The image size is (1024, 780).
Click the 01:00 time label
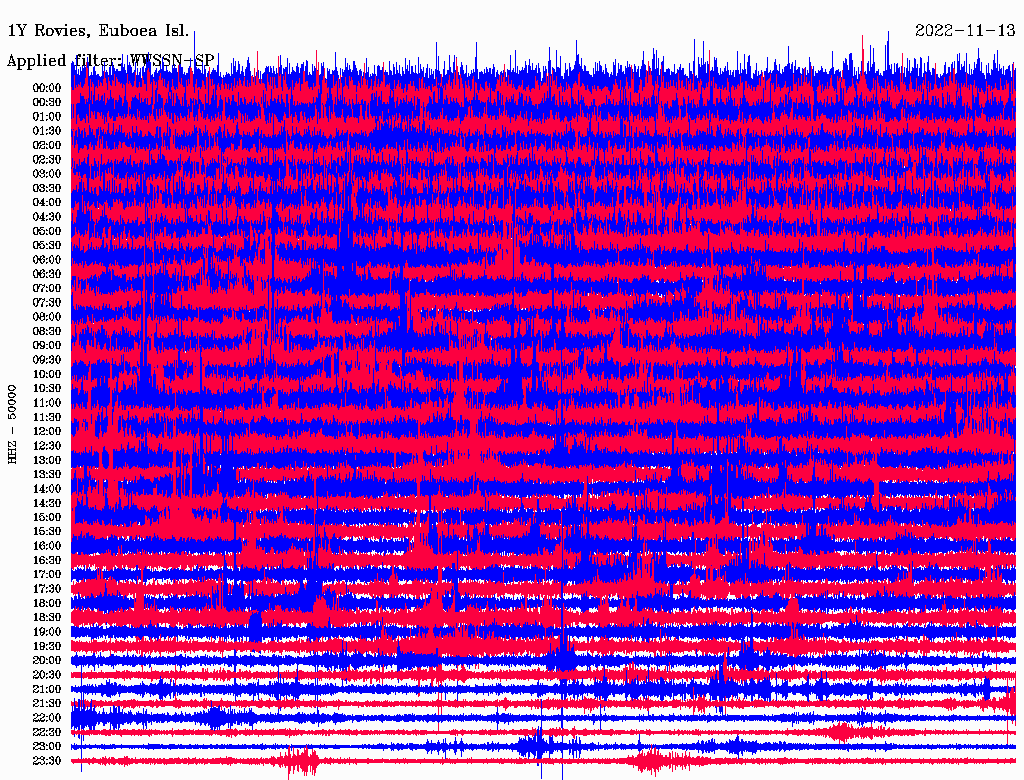point(47,116)
